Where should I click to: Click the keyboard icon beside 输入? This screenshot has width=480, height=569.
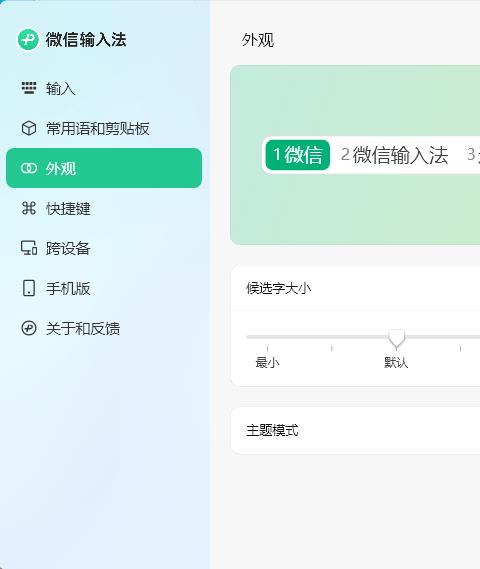(29, 88)
